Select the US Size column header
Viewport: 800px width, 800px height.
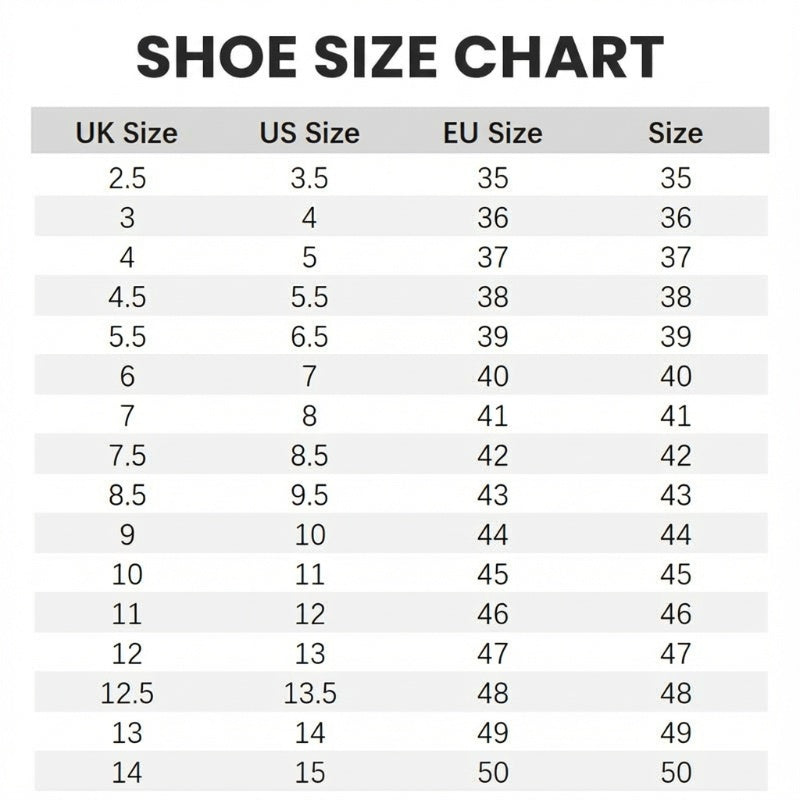(x=309, y=133)
